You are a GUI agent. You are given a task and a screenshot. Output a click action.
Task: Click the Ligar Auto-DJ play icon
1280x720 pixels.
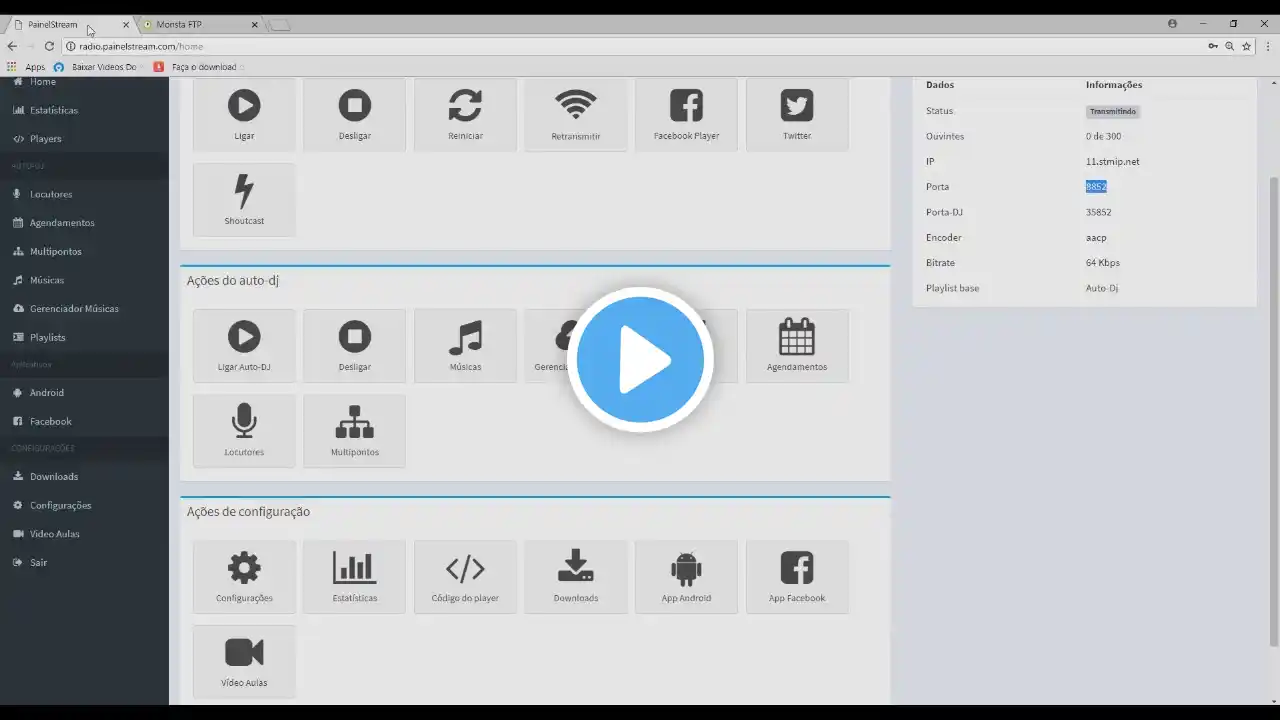[x=244, y=336]
